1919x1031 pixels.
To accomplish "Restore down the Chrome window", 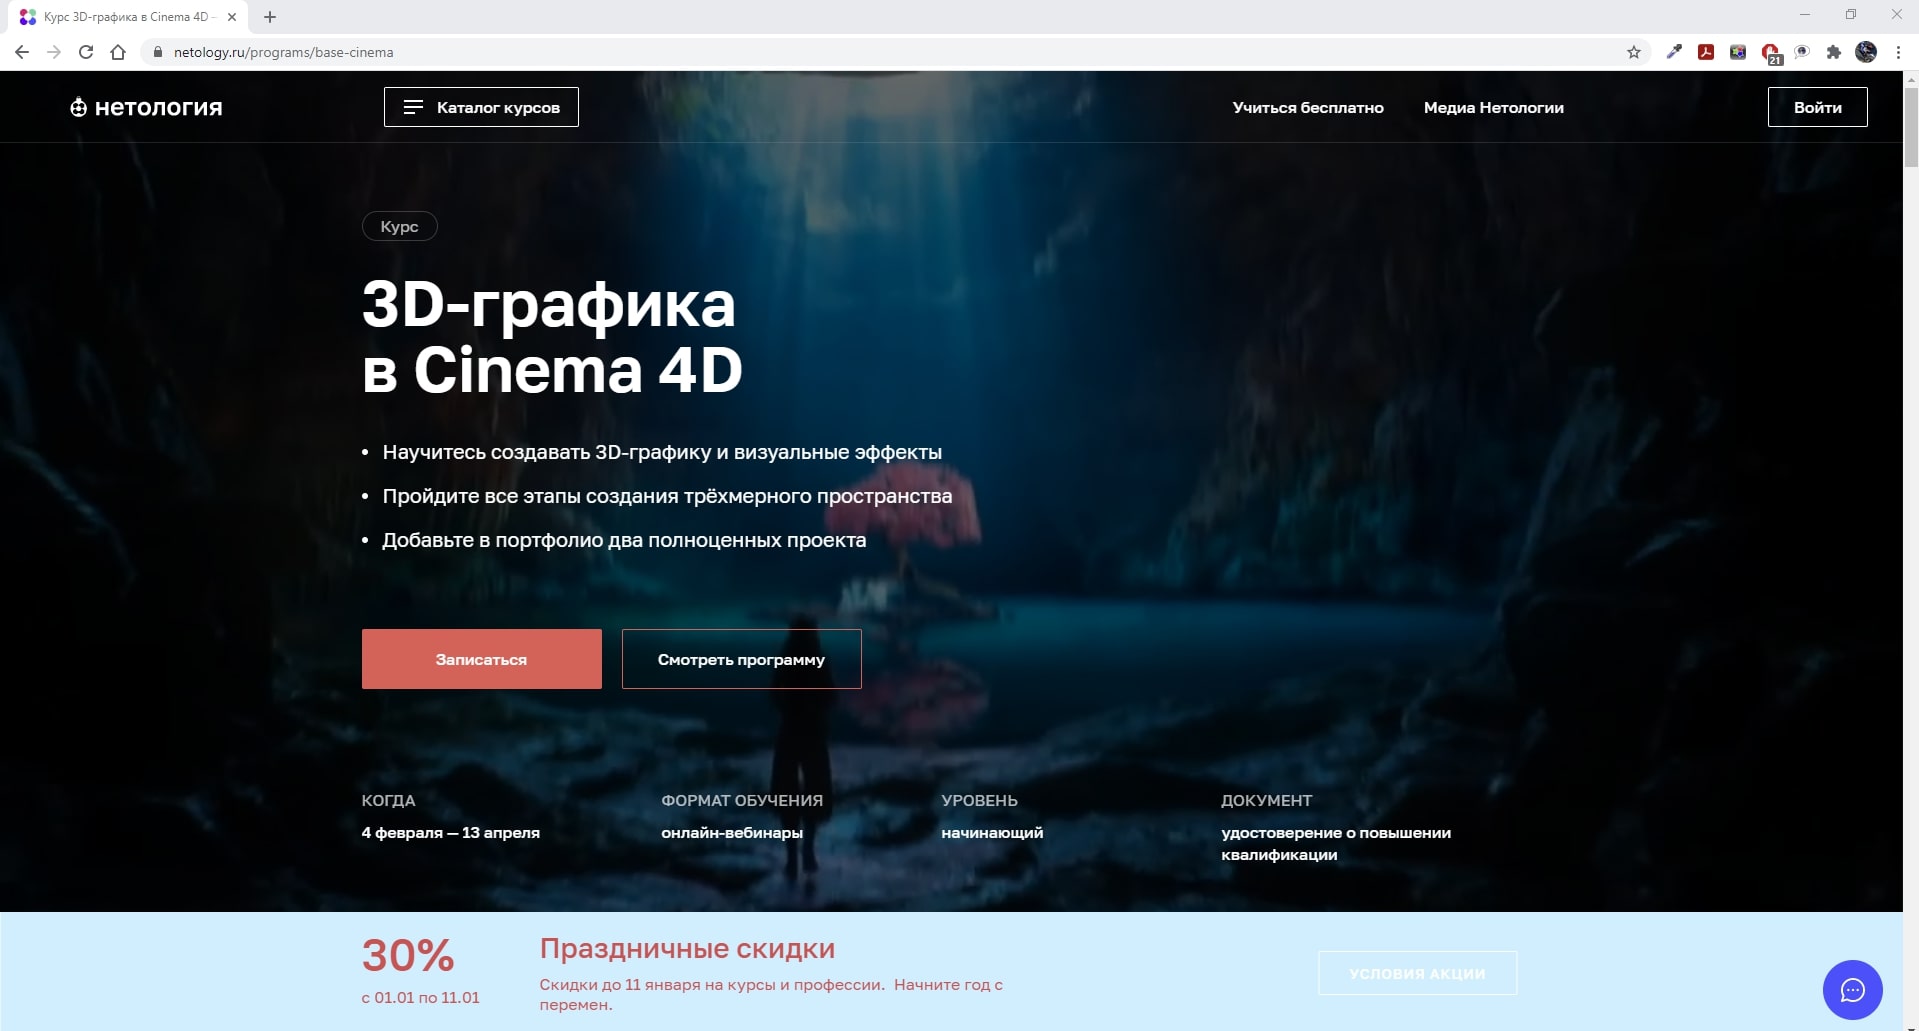I will pyautogui.click(x=1850, y=15).
